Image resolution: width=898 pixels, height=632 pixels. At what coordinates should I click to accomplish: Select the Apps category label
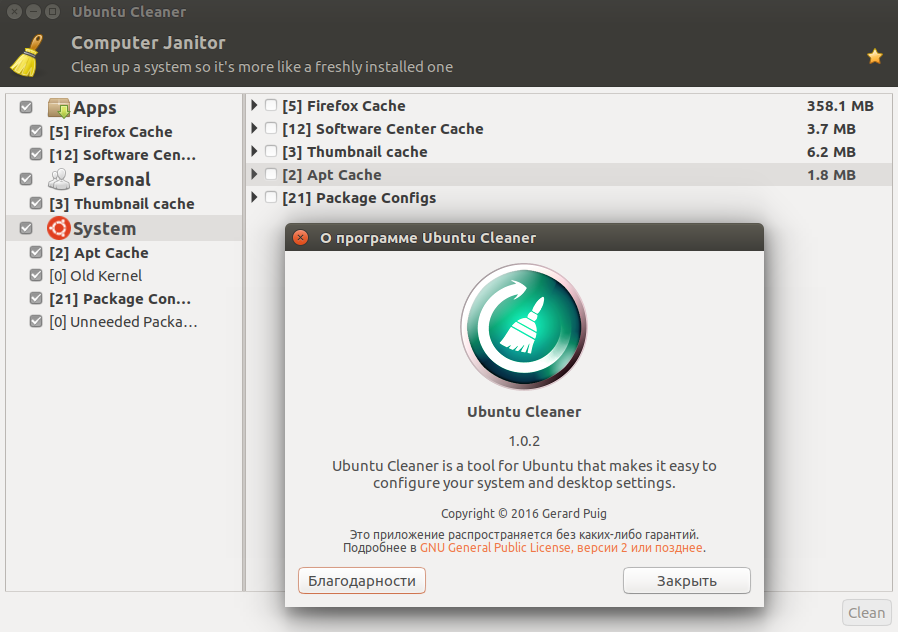coord(94,108)
